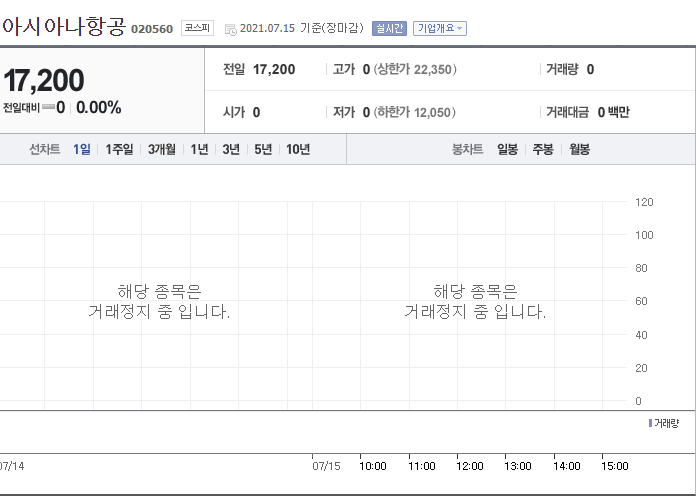Switch to the 3개월 chart period

162,149
